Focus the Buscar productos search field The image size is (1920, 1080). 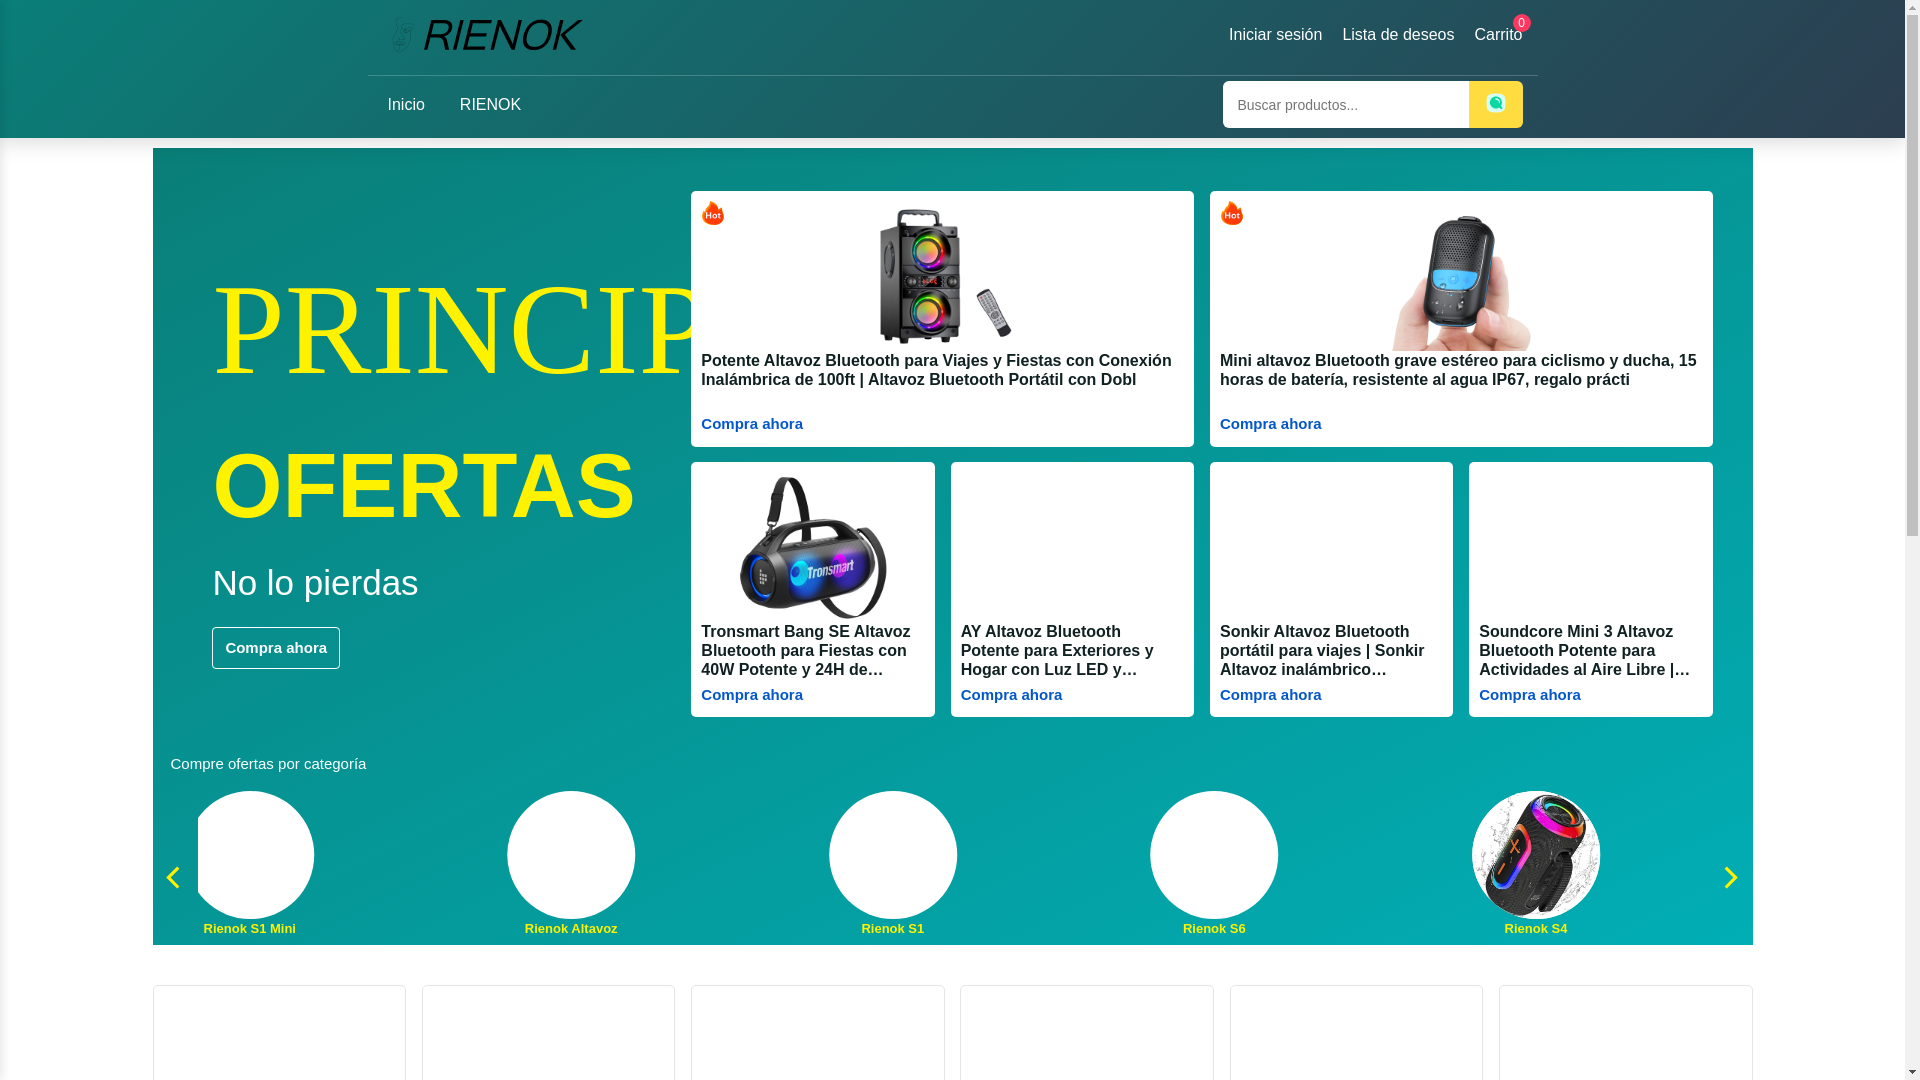1346,104
